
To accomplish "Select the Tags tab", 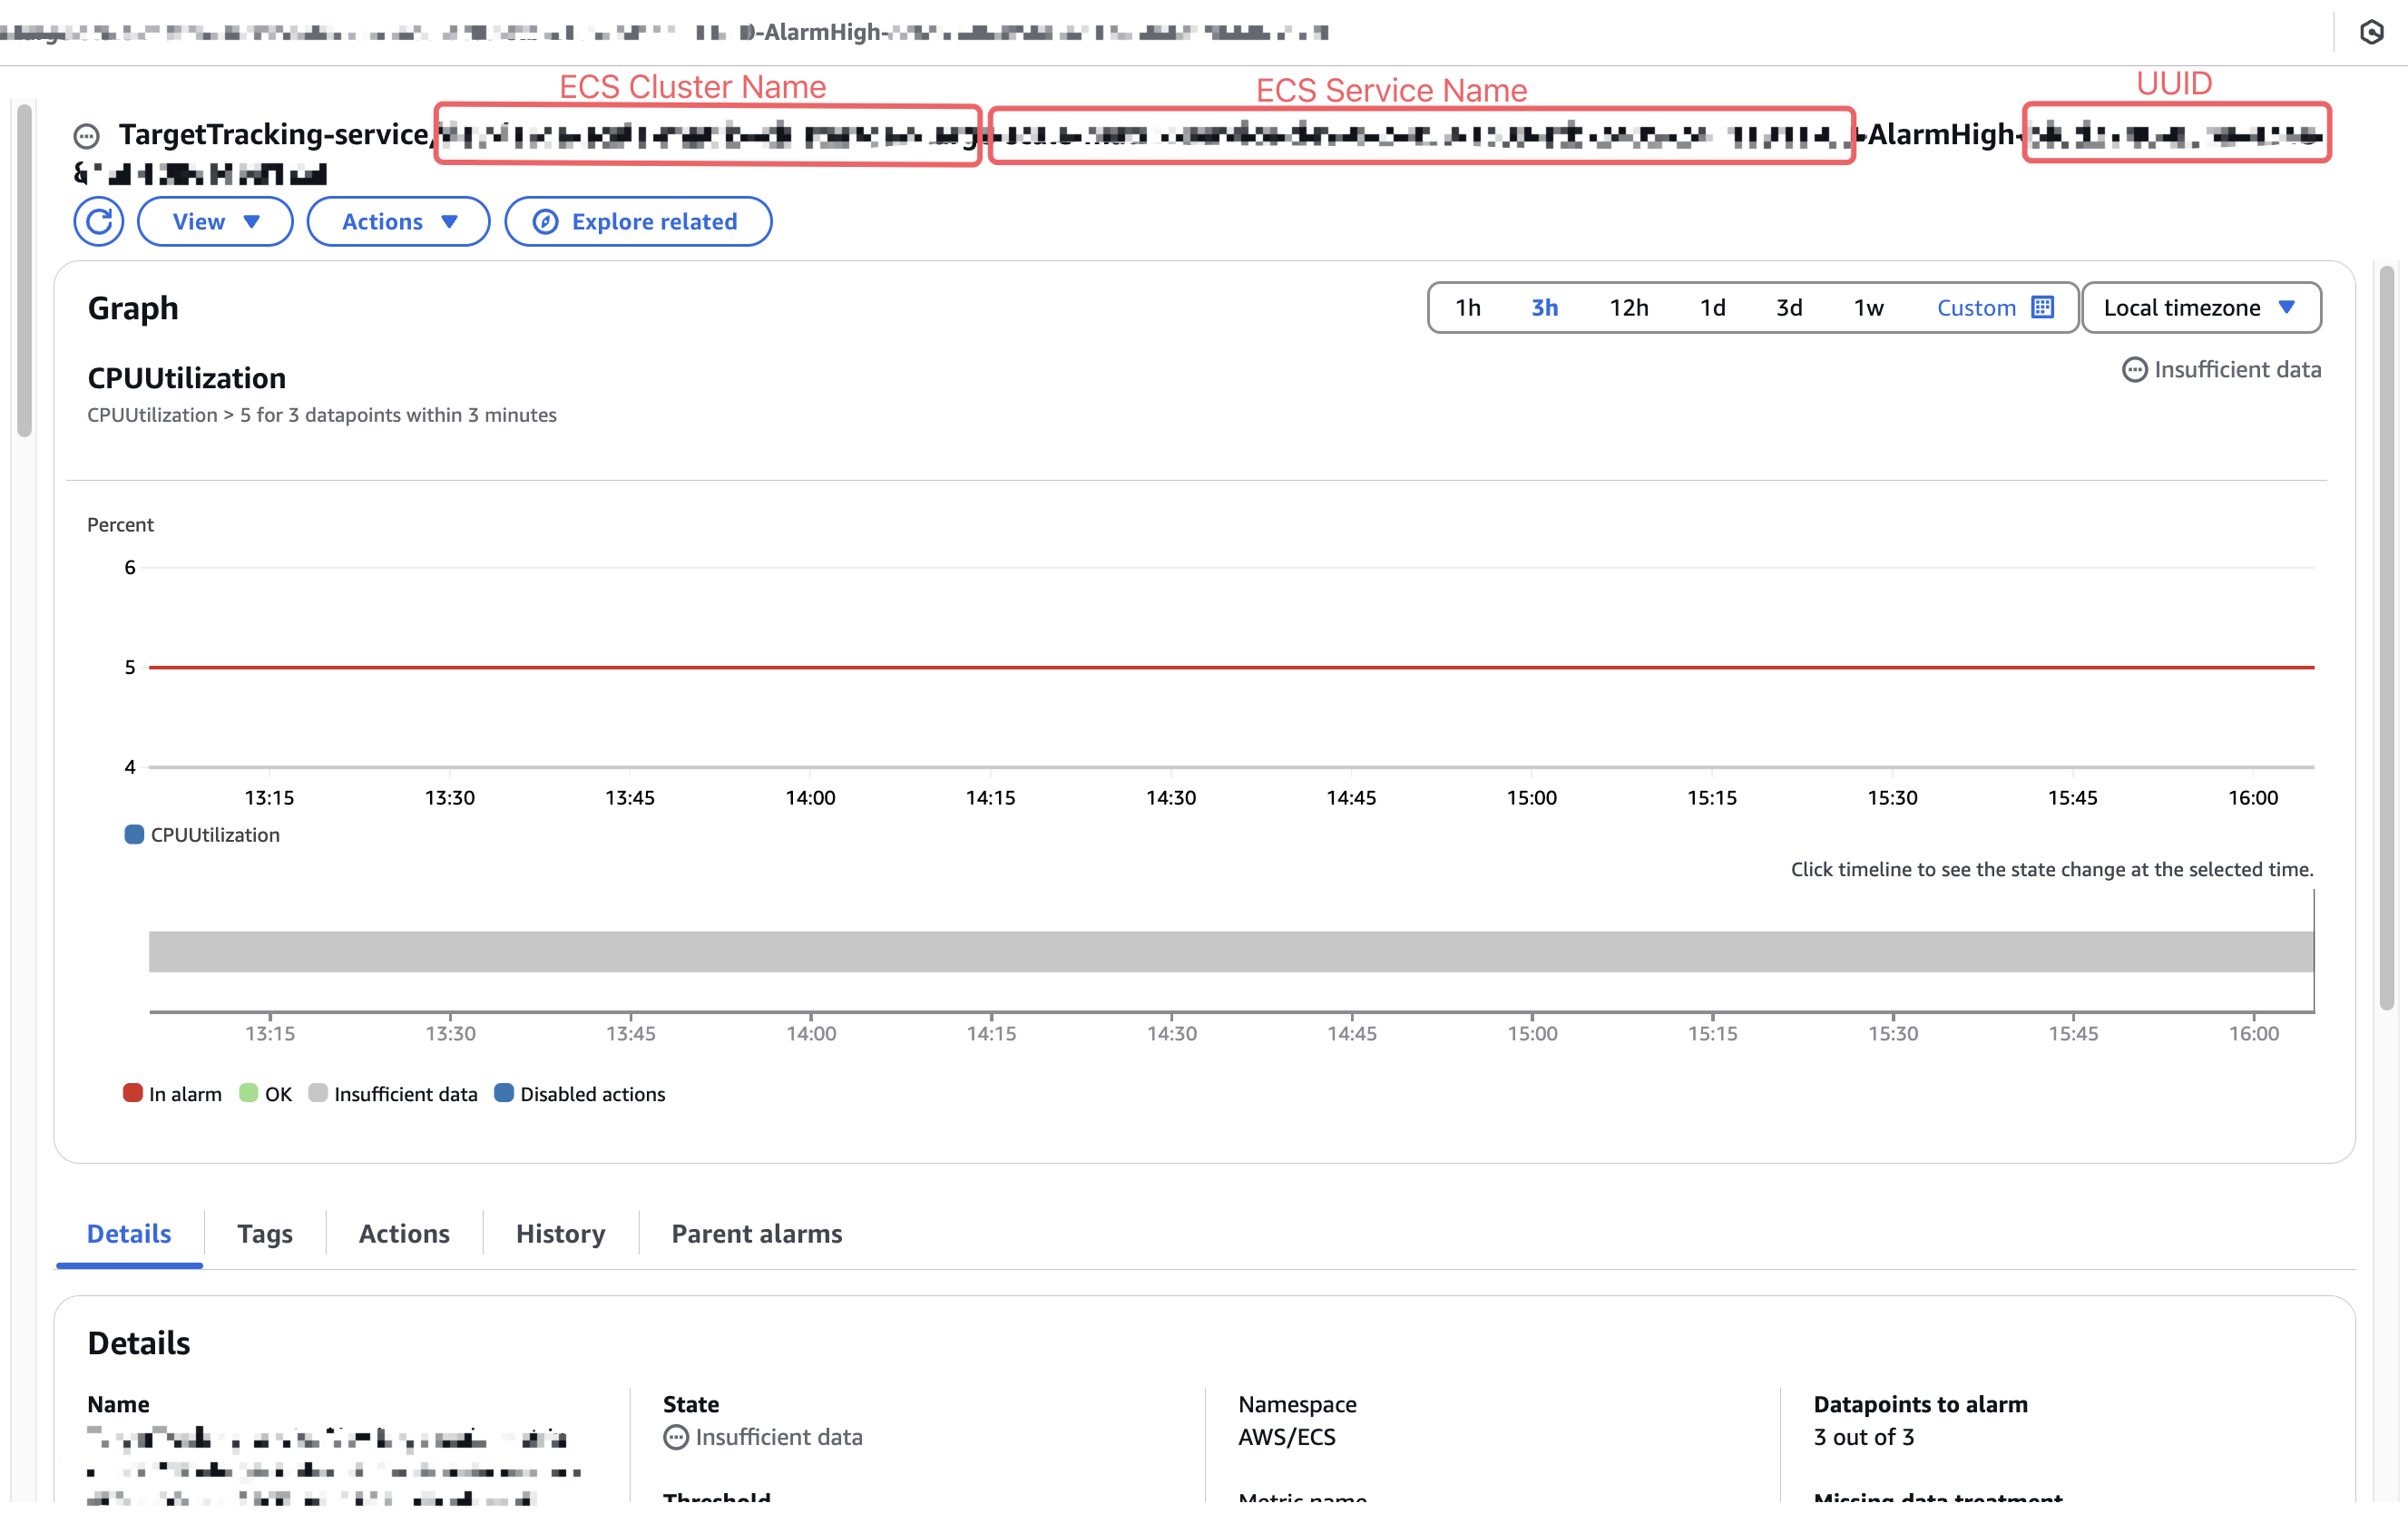I will click(x=264, y=1233).
